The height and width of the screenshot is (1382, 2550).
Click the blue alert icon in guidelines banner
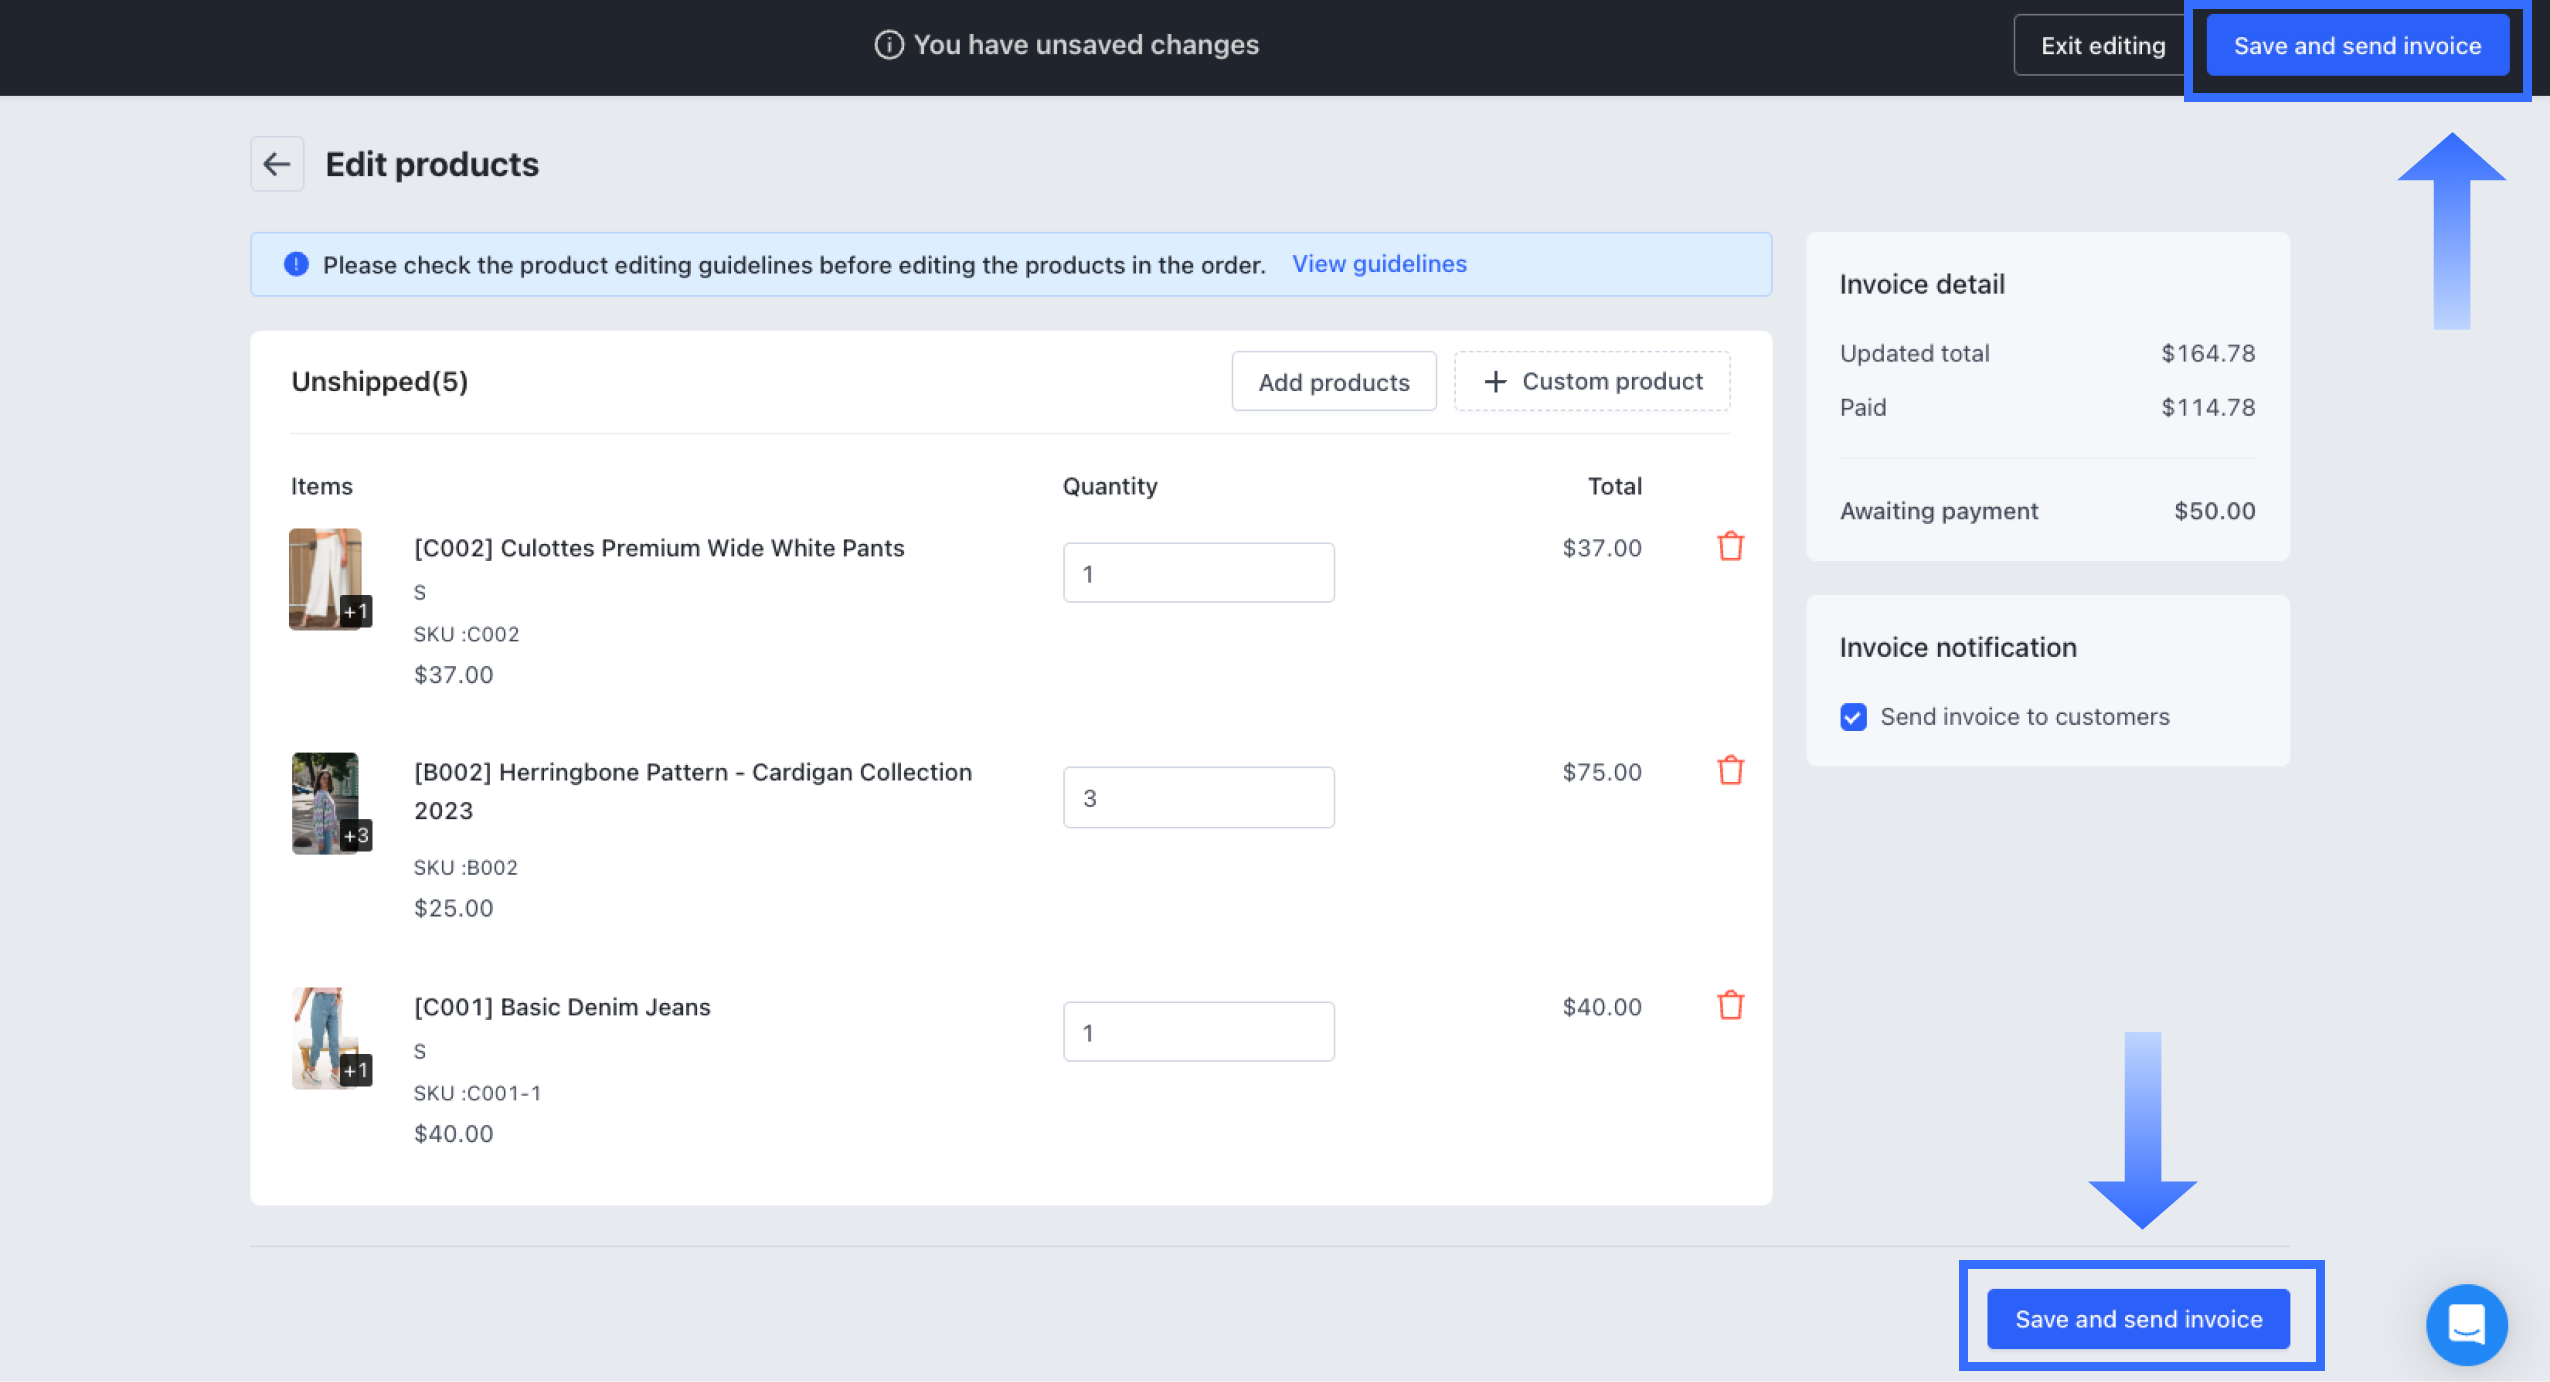(296, 264)
